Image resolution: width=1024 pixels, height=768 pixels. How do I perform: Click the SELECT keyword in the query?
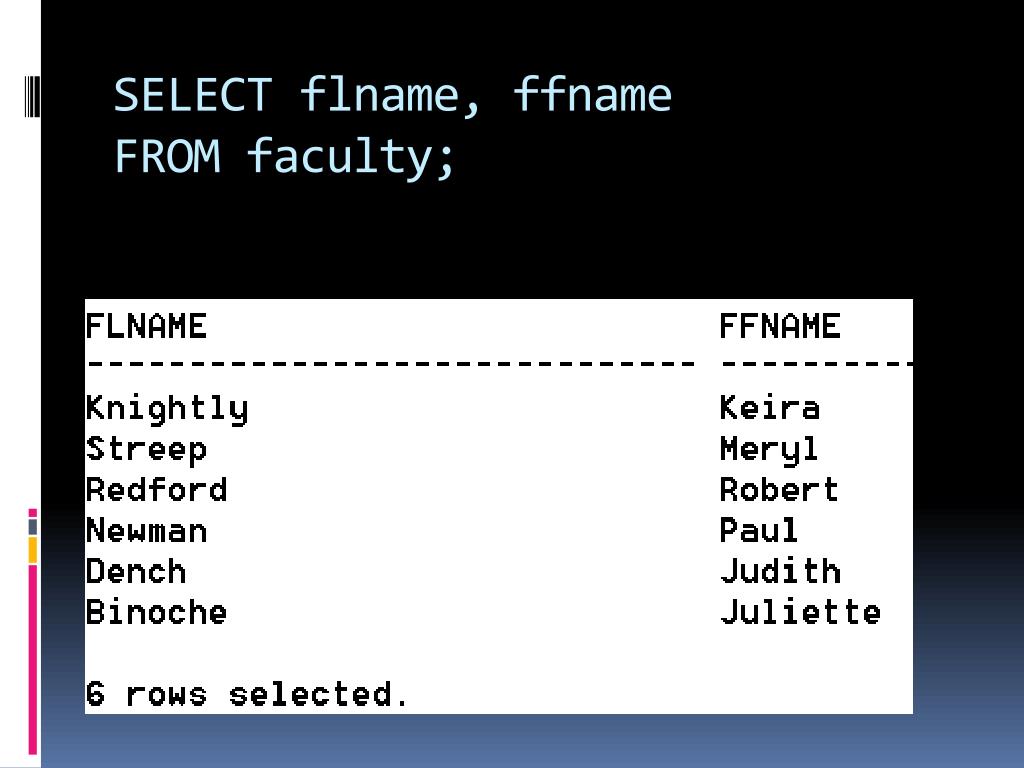[193, 95]
